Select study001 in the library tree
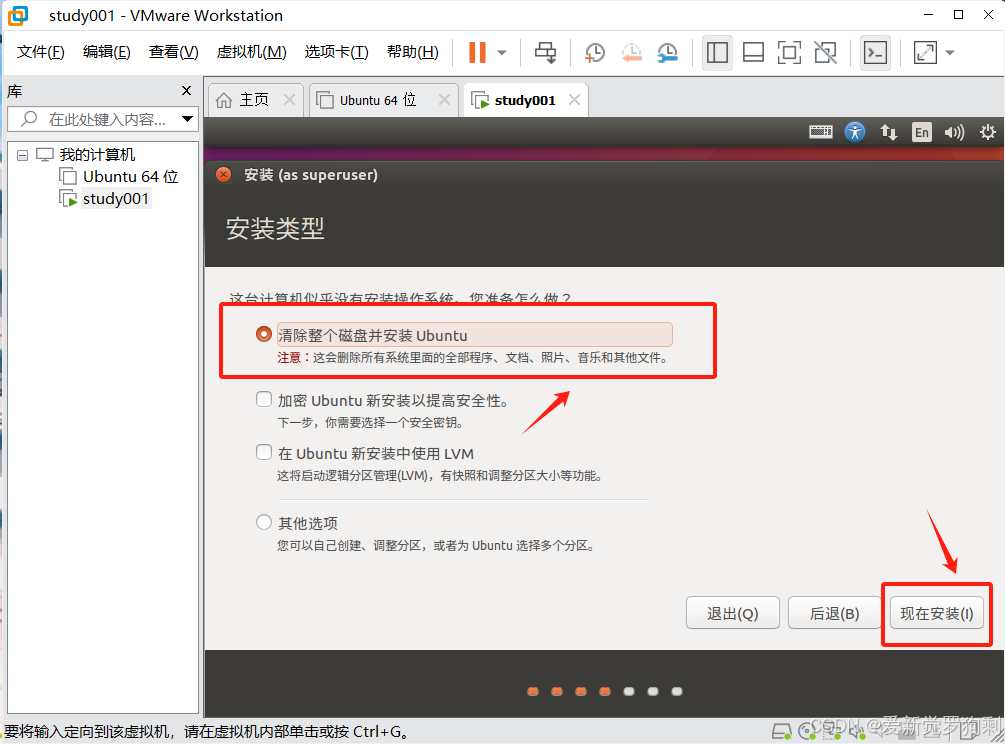Screen dimensions: 1005x744 point(116,199)
